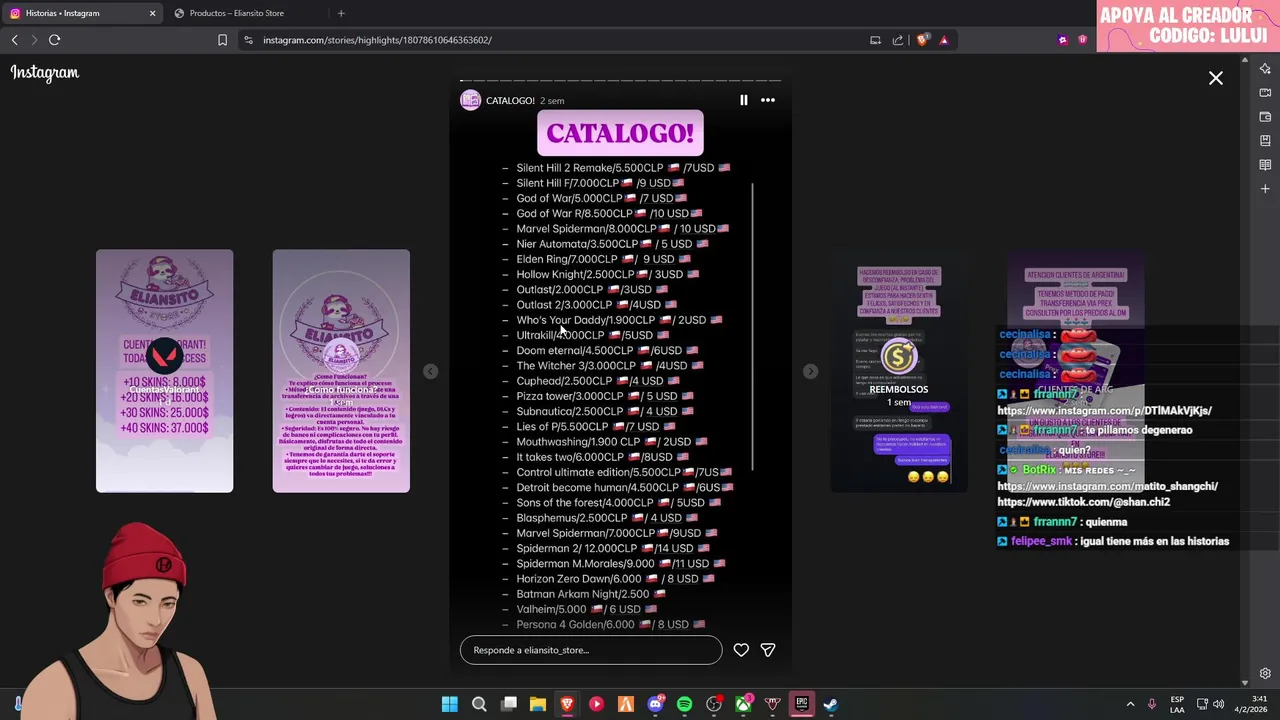Close the Instagram story viewer

[x=1216, y=78]
